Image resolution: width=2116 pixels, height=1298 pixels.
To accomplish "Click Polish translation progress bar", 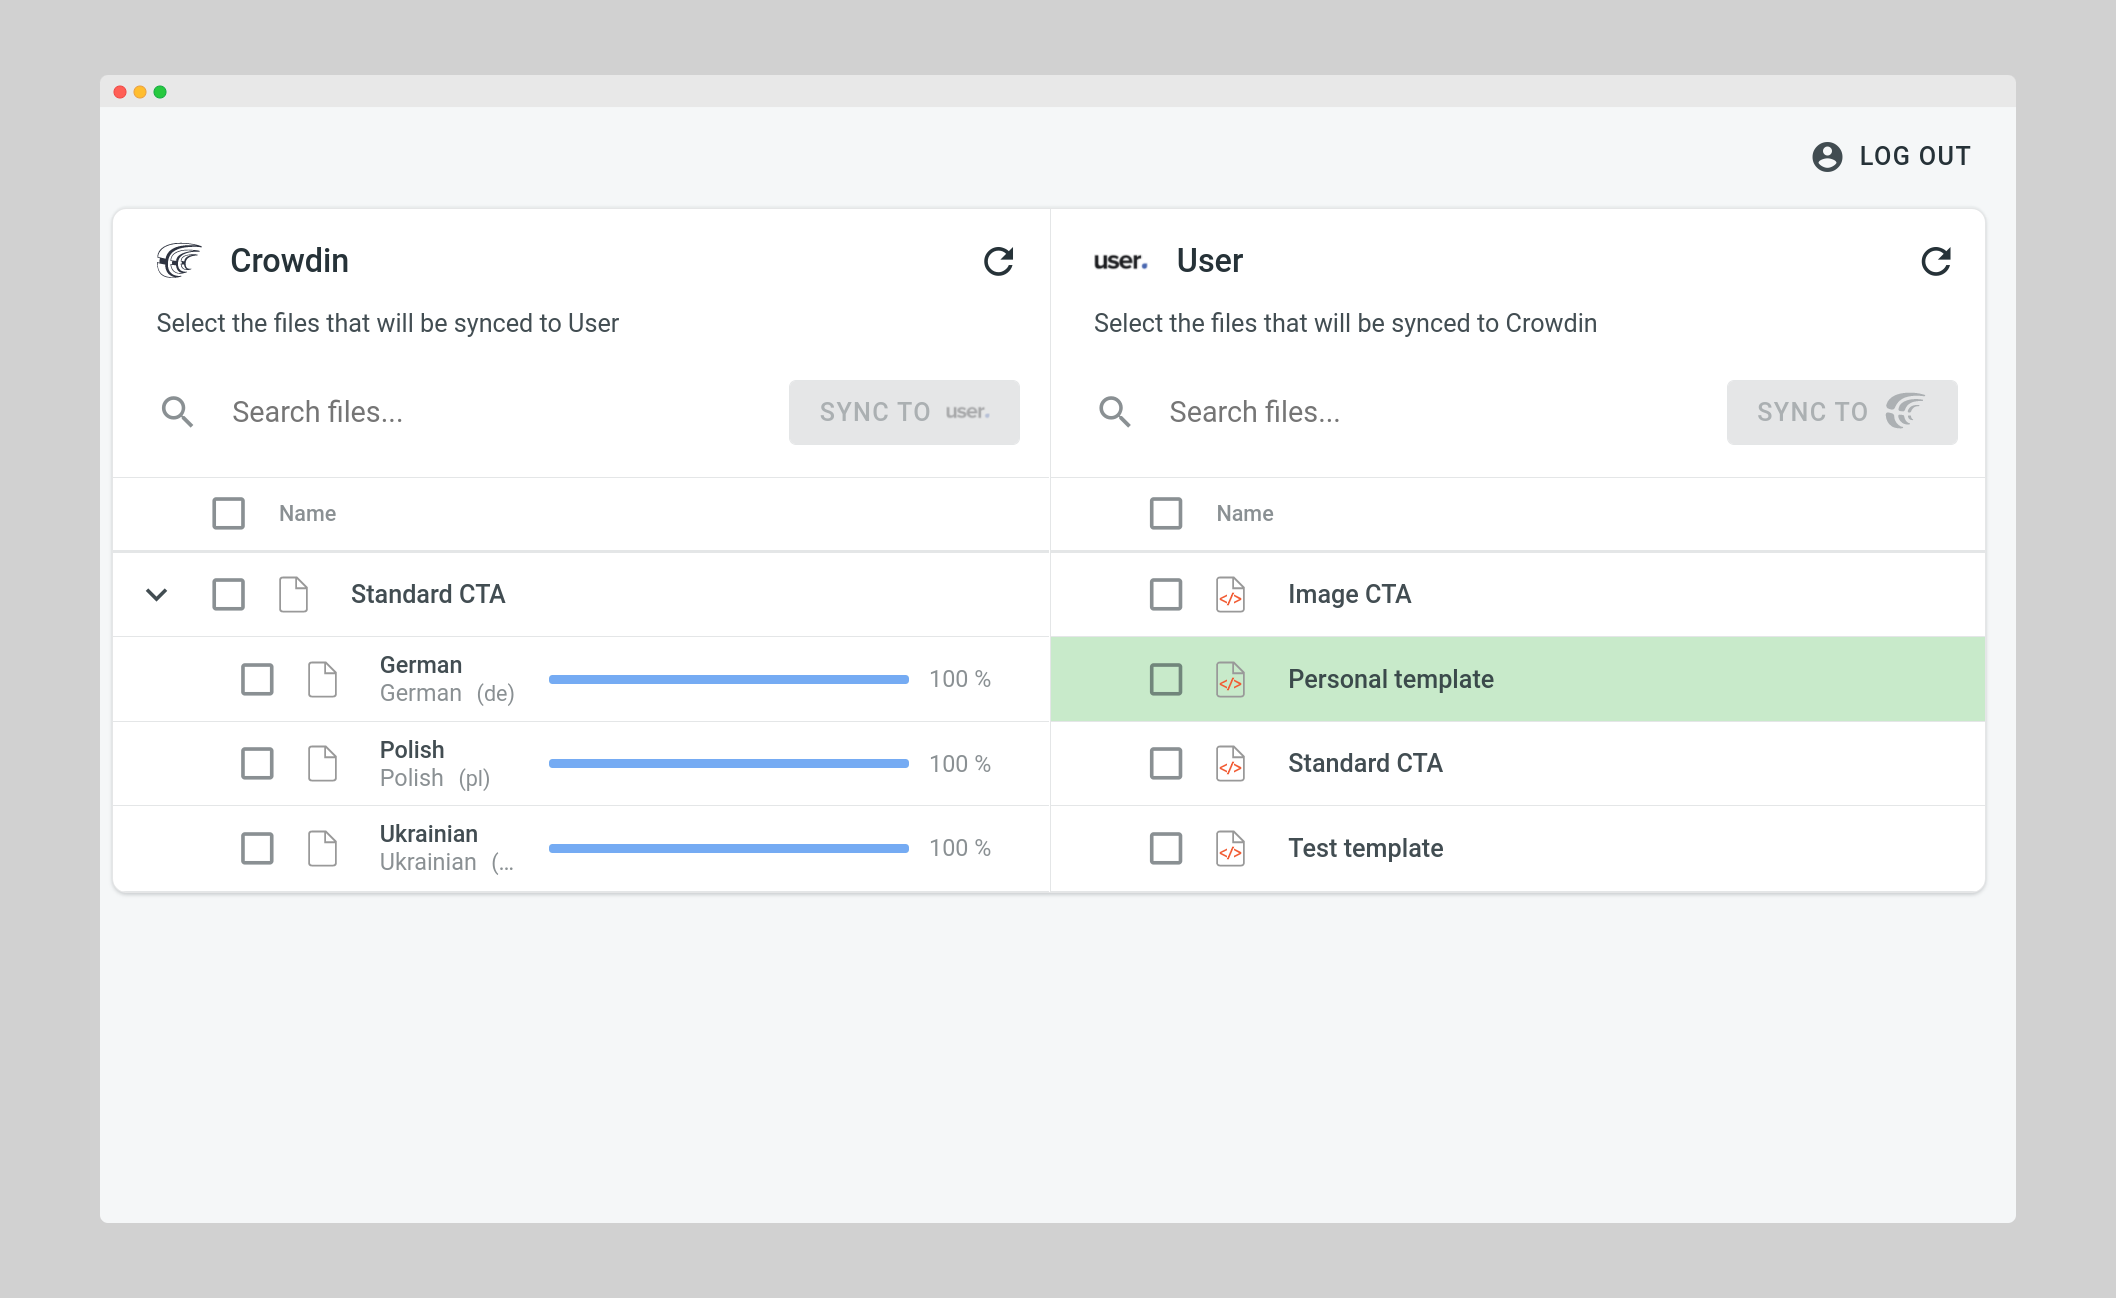I will (x=729, y=764).
